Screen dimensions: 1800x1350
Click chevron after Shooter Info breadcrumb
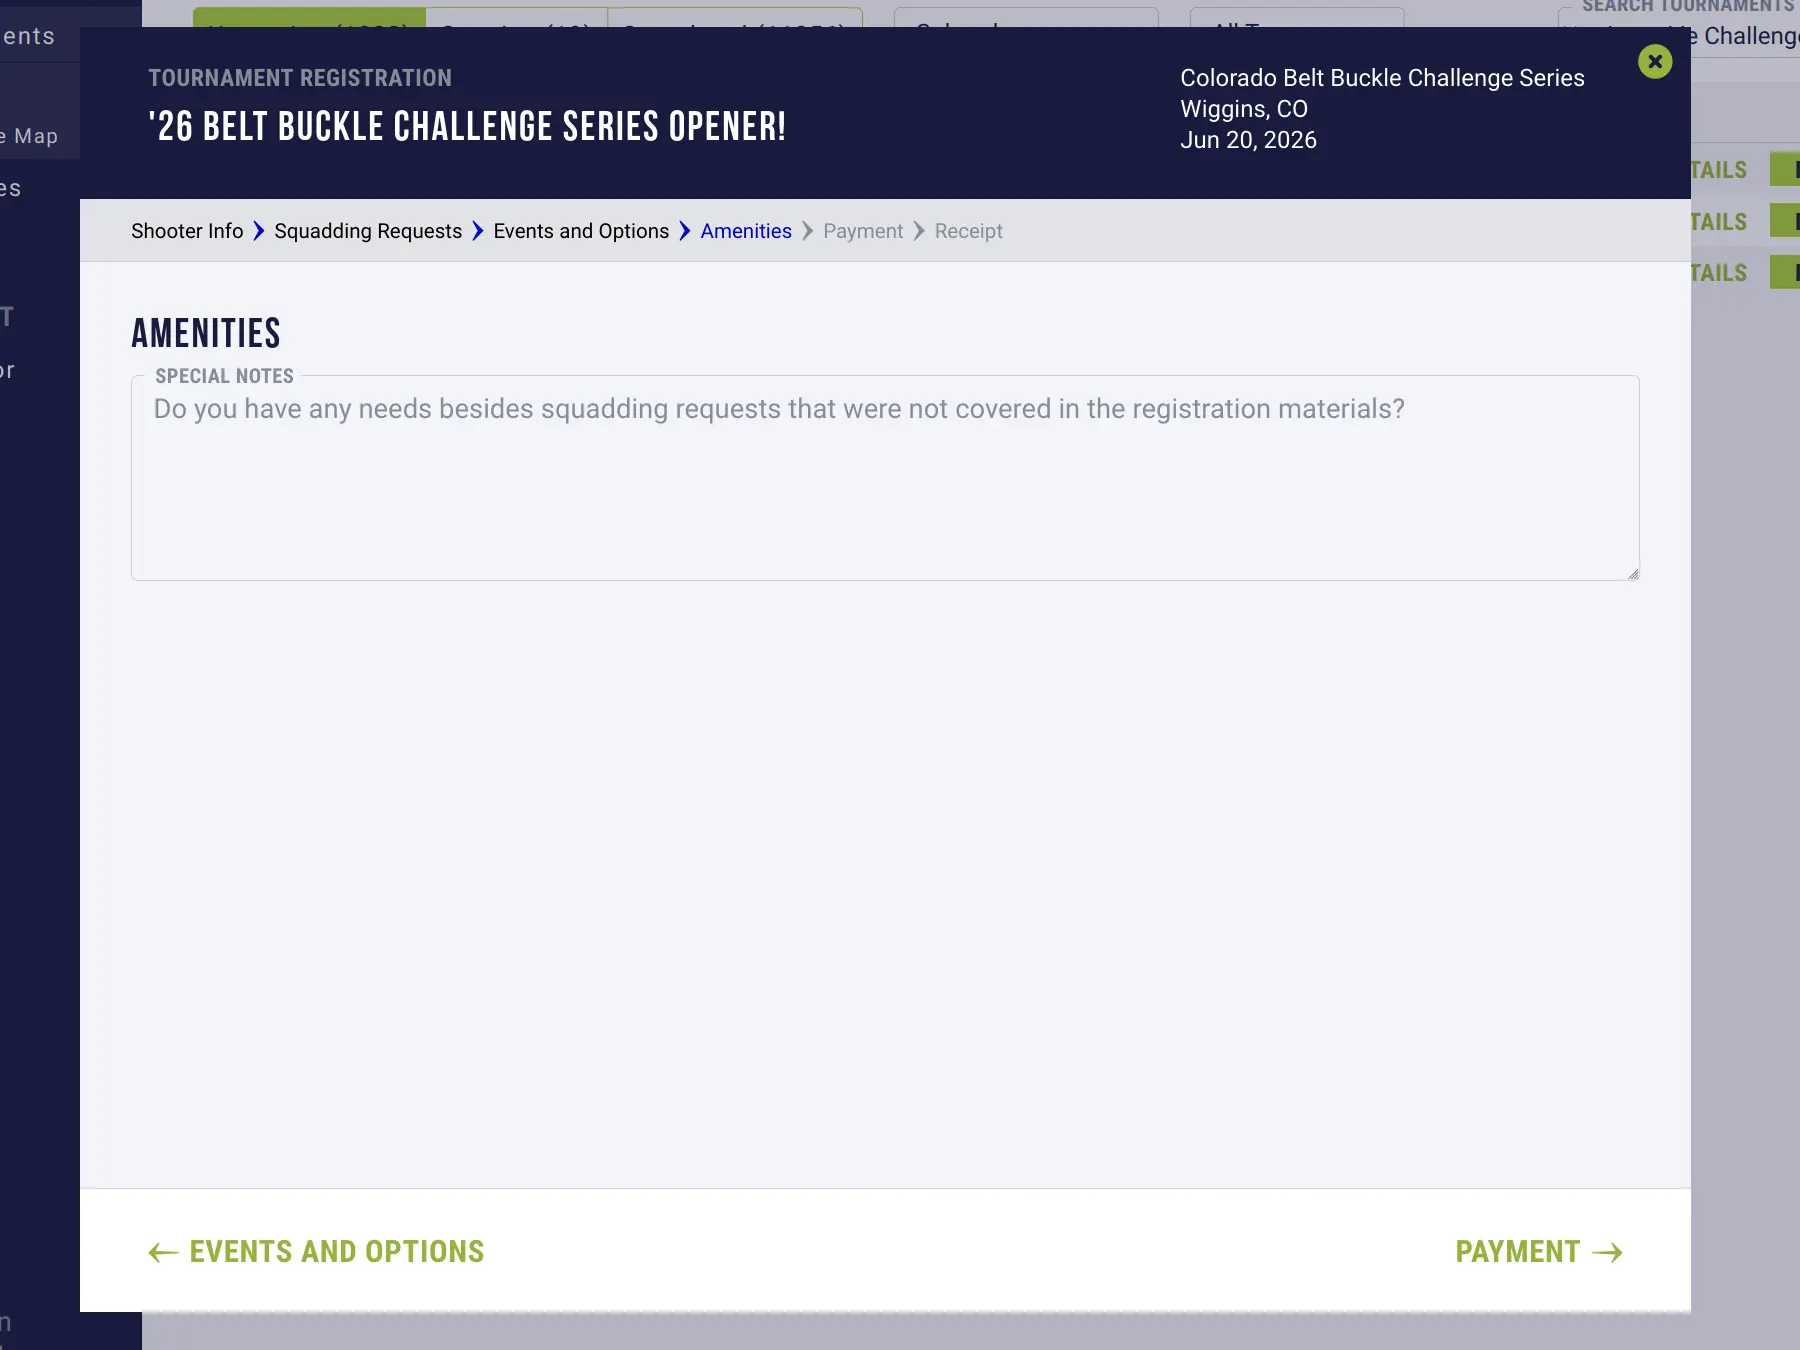[259, 231]
